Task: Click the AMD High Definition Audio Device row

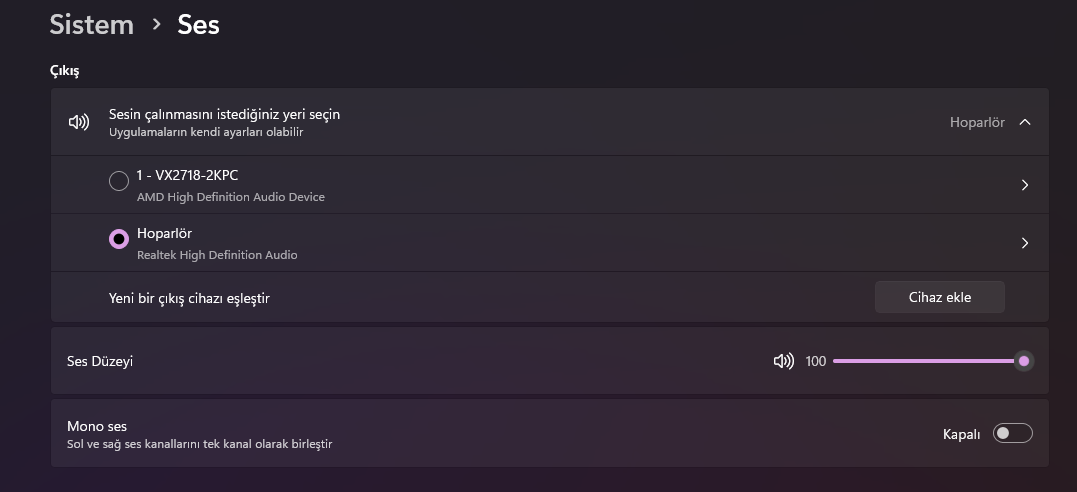Action: [x=230, y=197]
